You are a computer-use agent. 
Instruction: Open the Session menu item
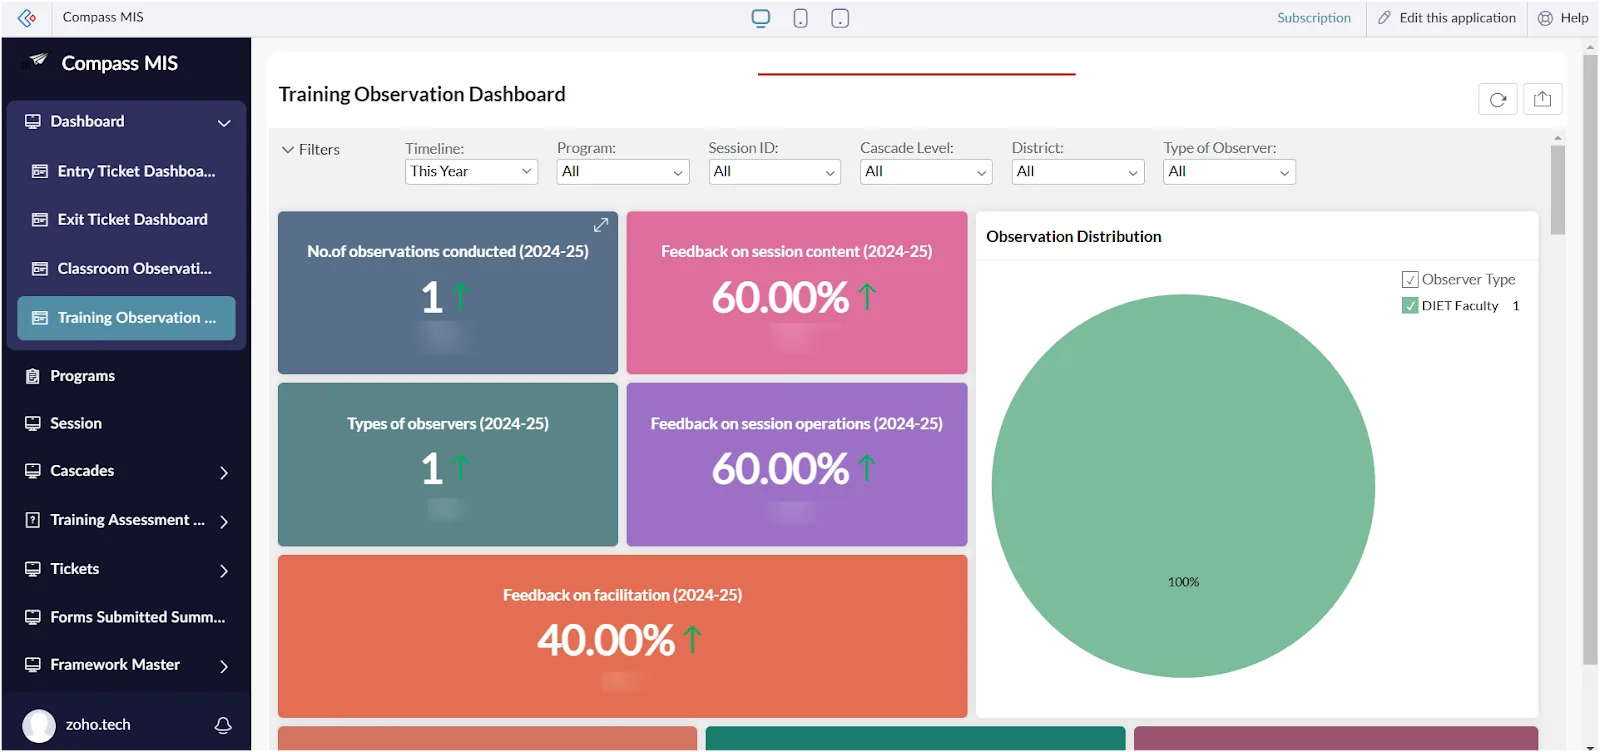(x=126, y=424)
